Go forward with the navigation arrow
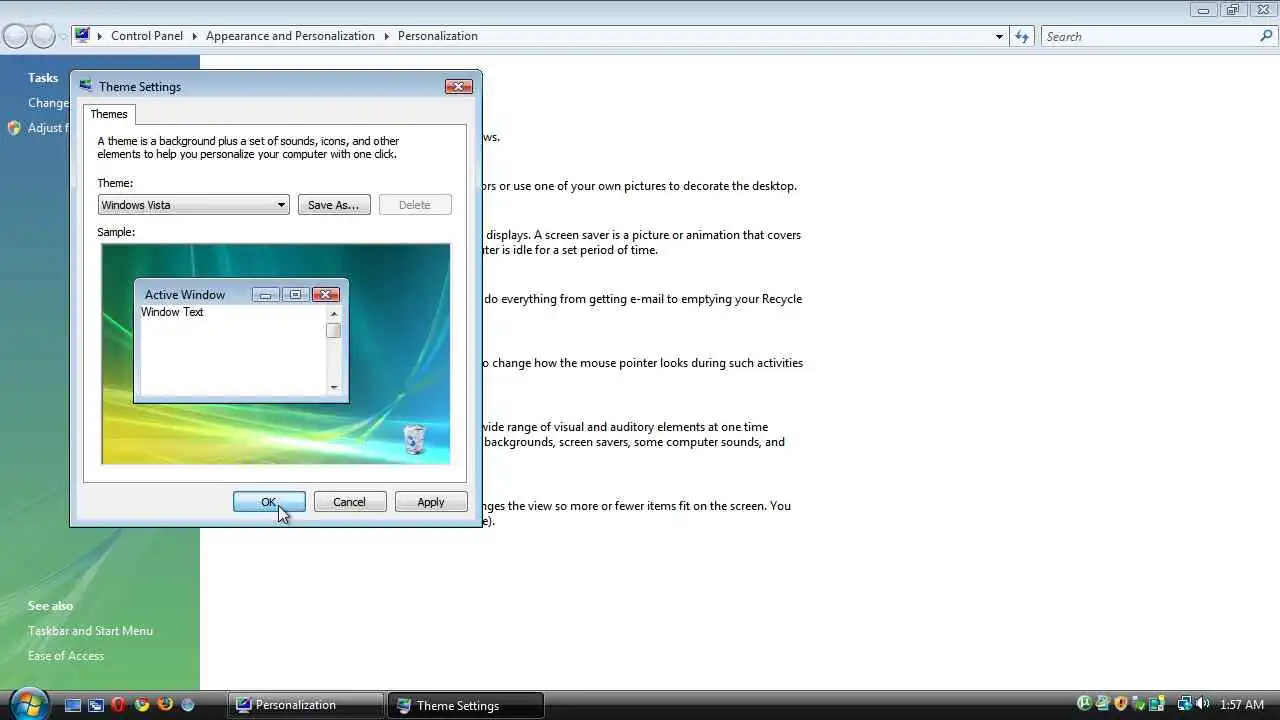1280x720 pixels. [43, 36]
